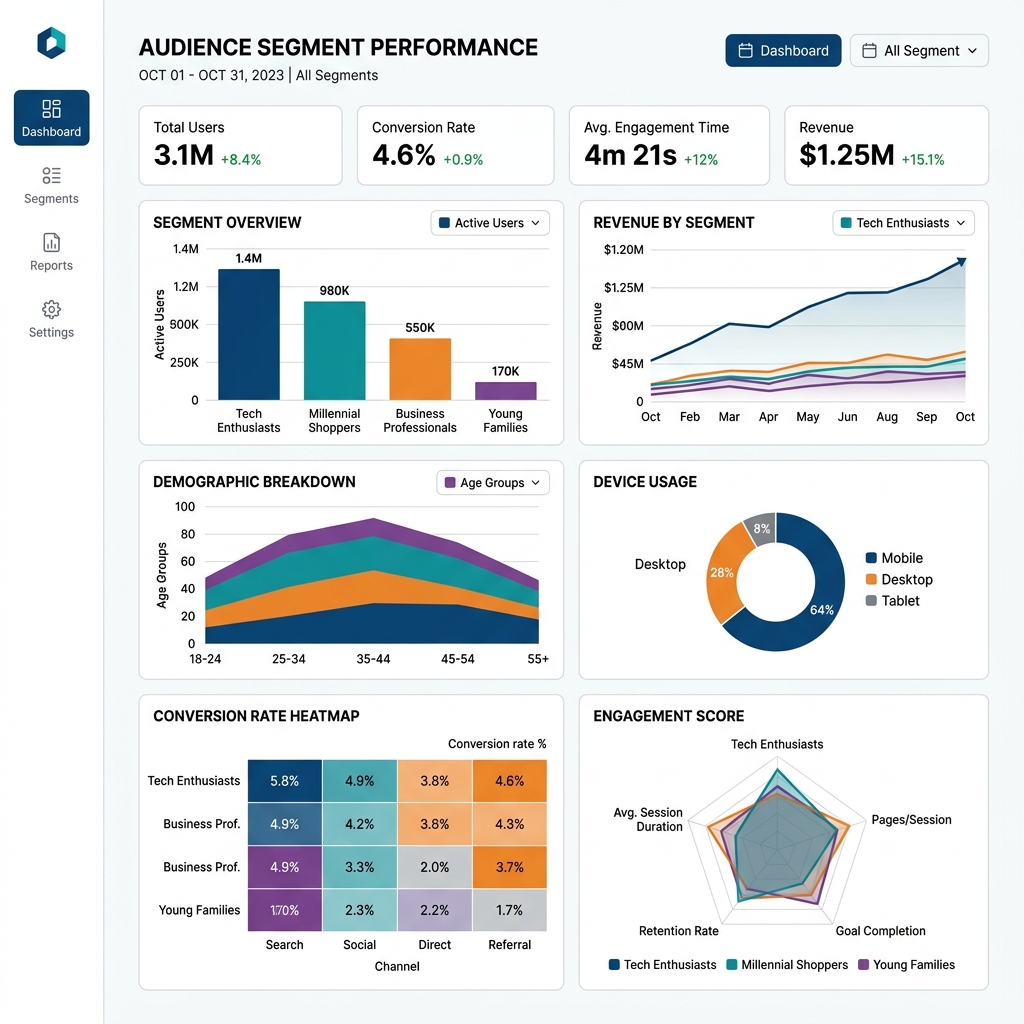
Task: Click the Avg. Session Duration radar label
Action: pos(648,820)
